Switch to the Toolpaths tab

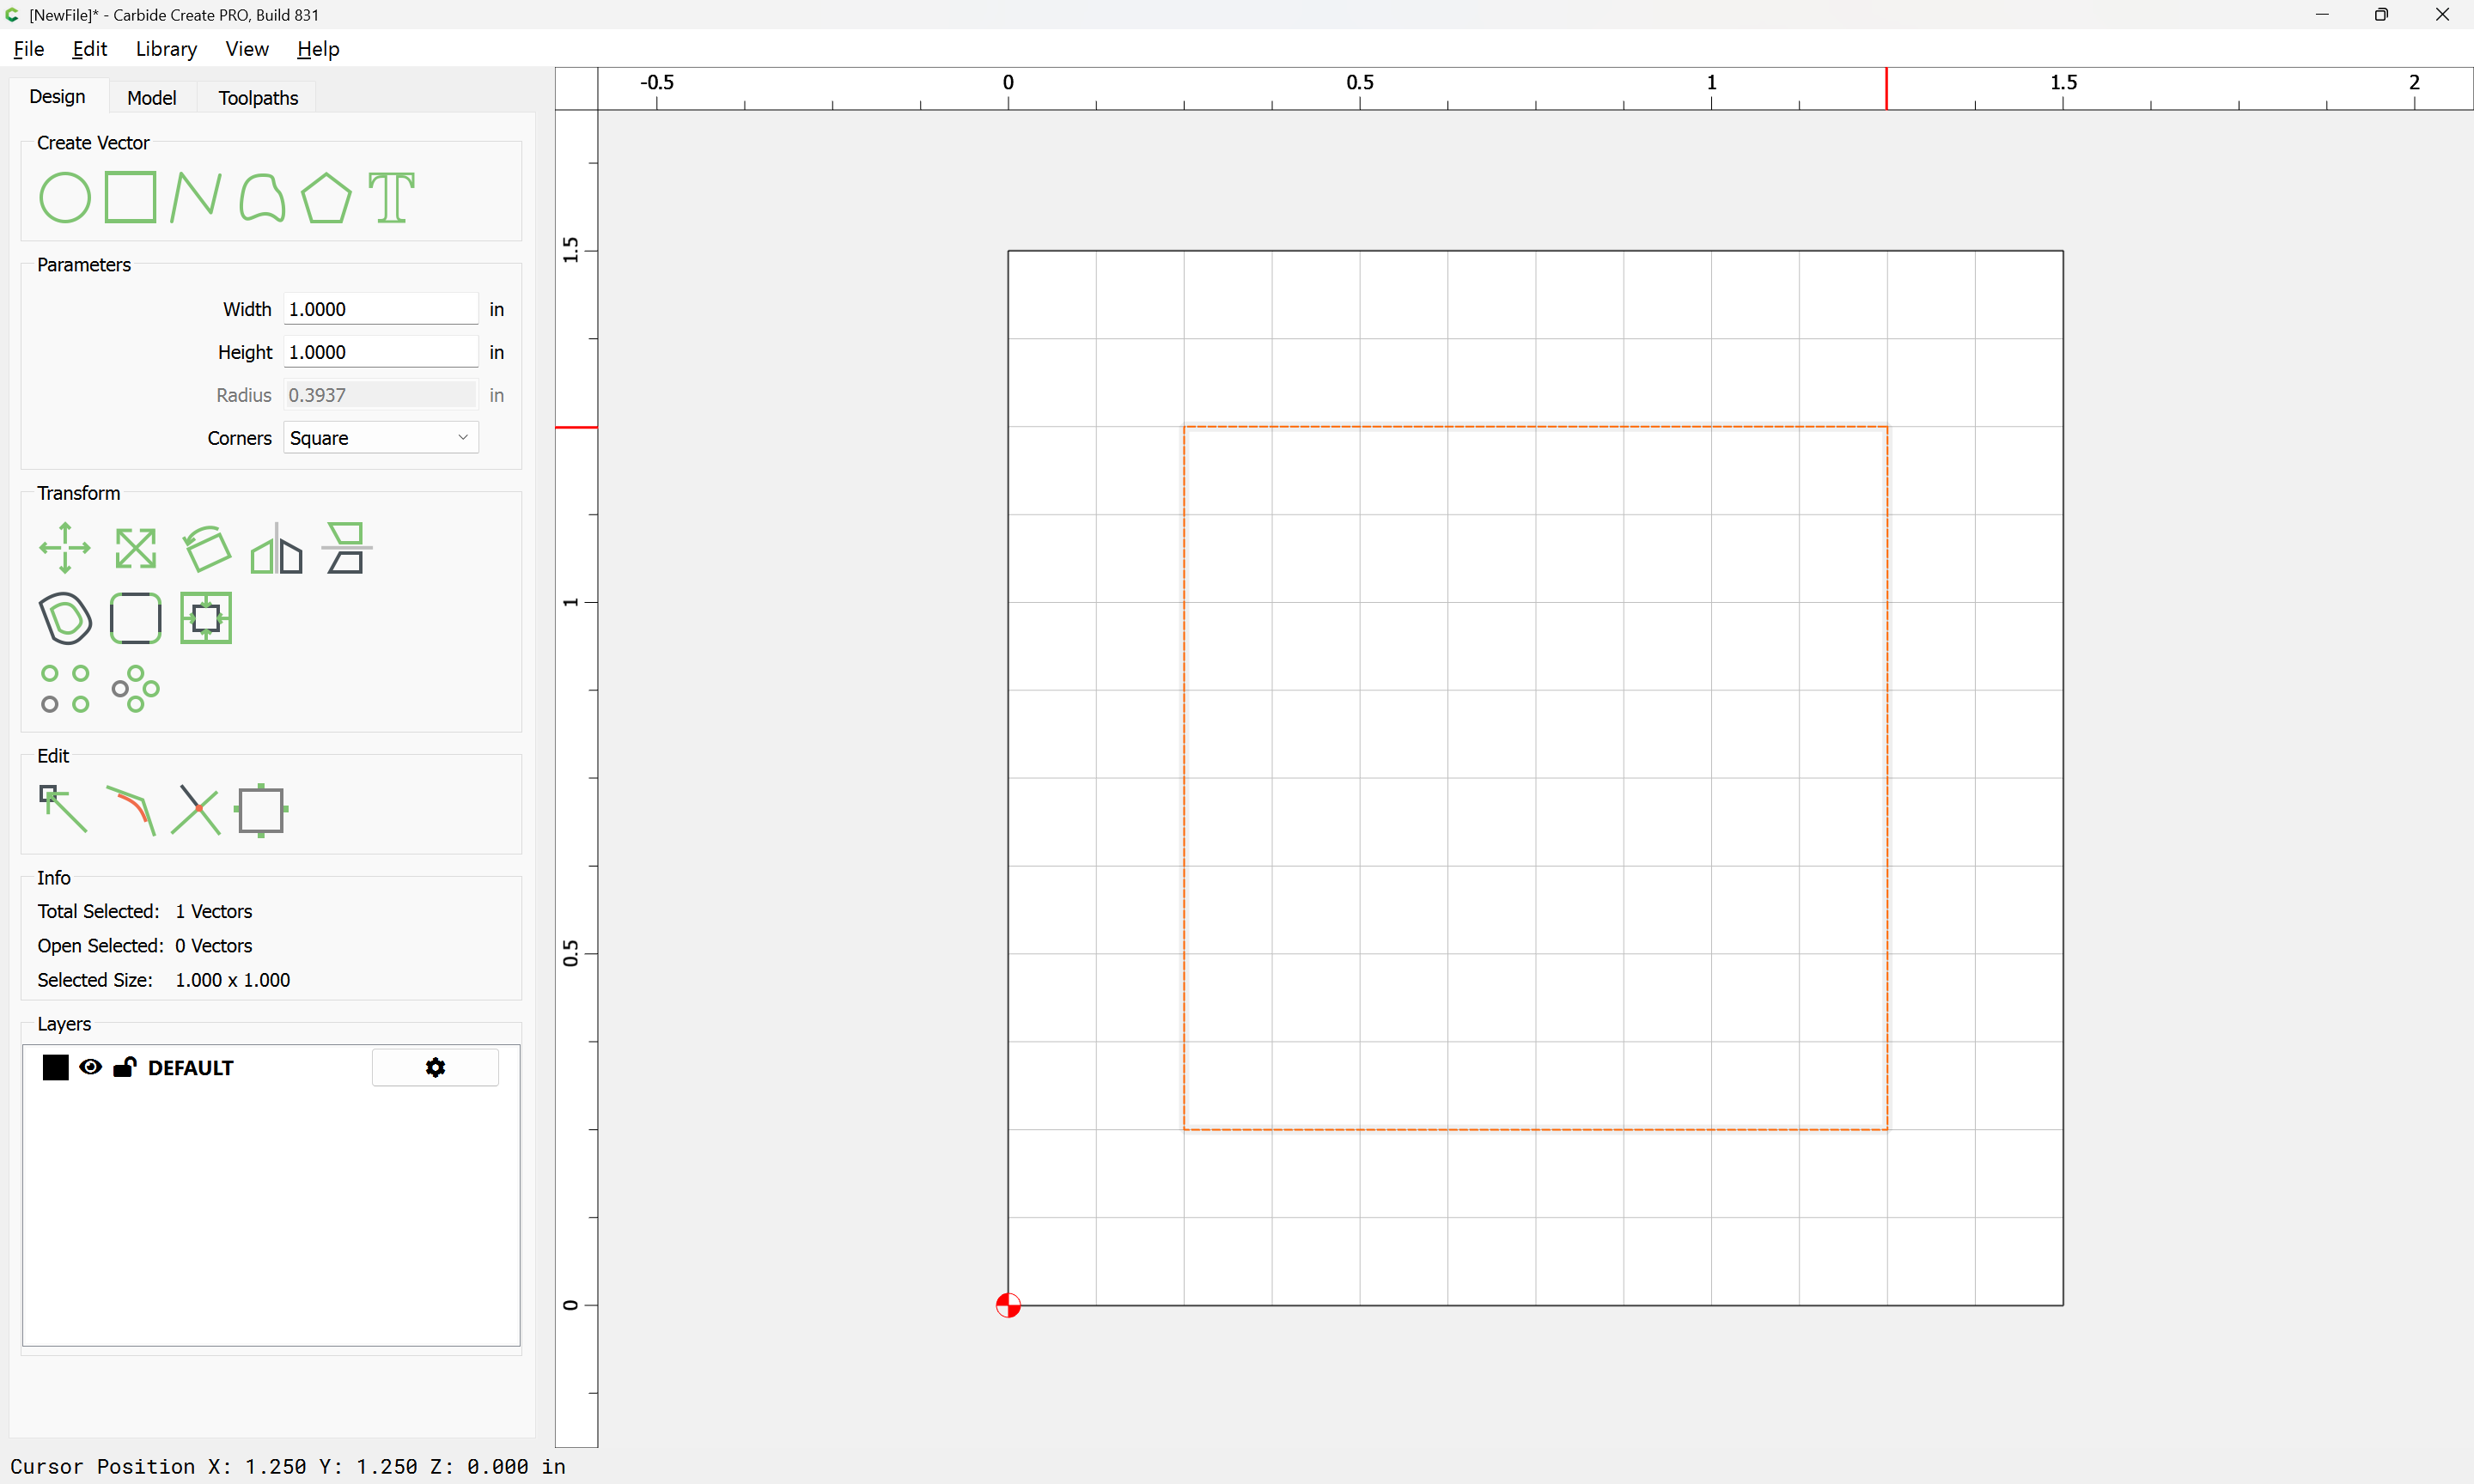(x=258, y=98)
